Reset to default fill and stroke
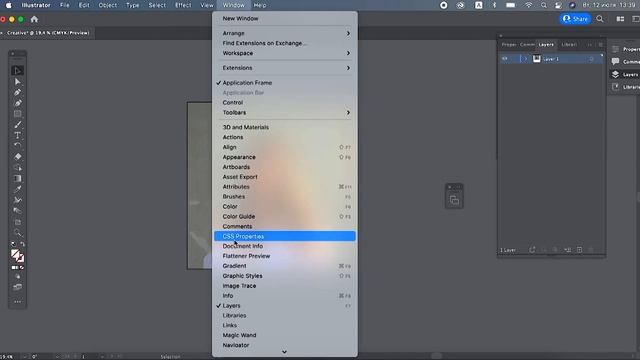Image resolution: width=640 pixels, height=360 pixels. 13,244
